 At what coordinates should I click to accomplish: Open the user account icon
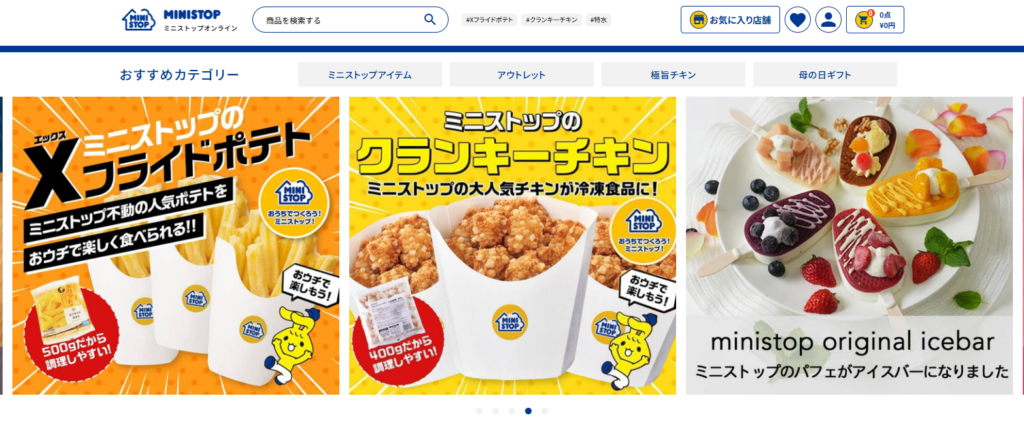click(828, 20)
